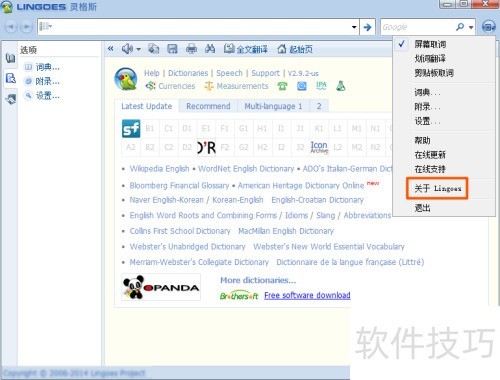The height and width of the screenshot is (380, 500).
Task: Click the Currencies converter icon
Action: pos(150,86)
